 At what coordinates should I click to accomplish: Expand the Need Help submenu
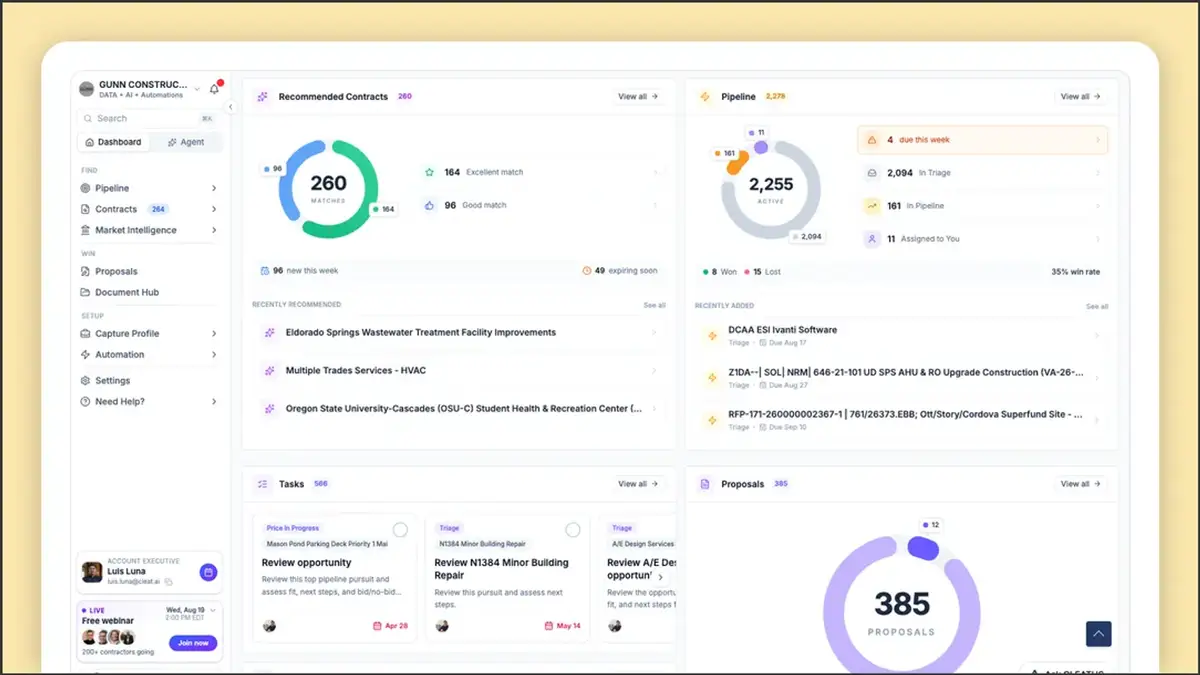(214, 401)
